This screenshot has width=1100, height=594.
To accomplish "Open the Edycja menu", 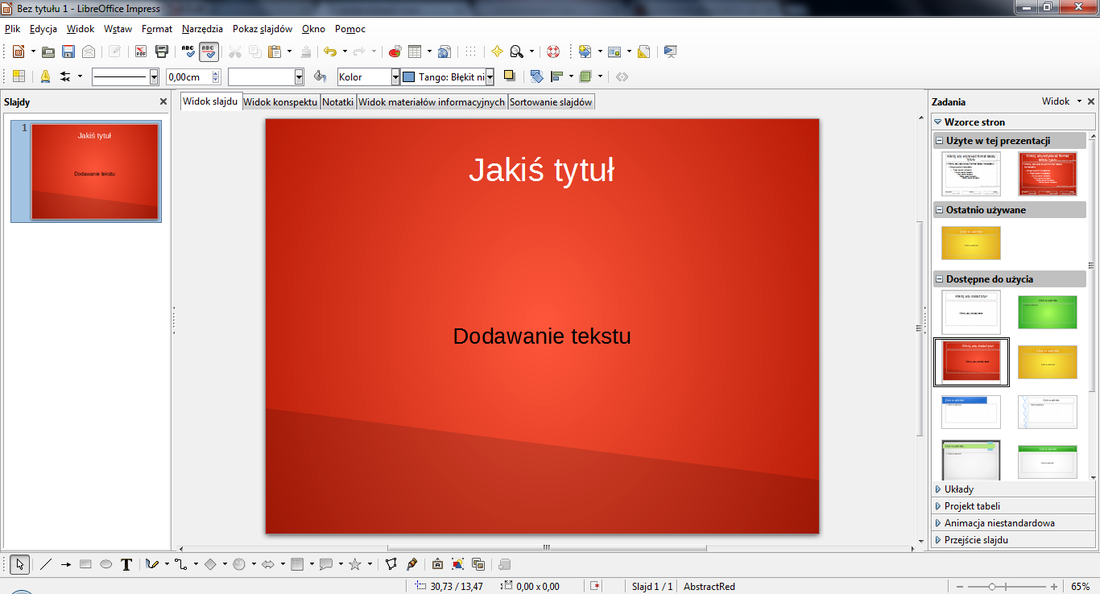I will 43,29.
